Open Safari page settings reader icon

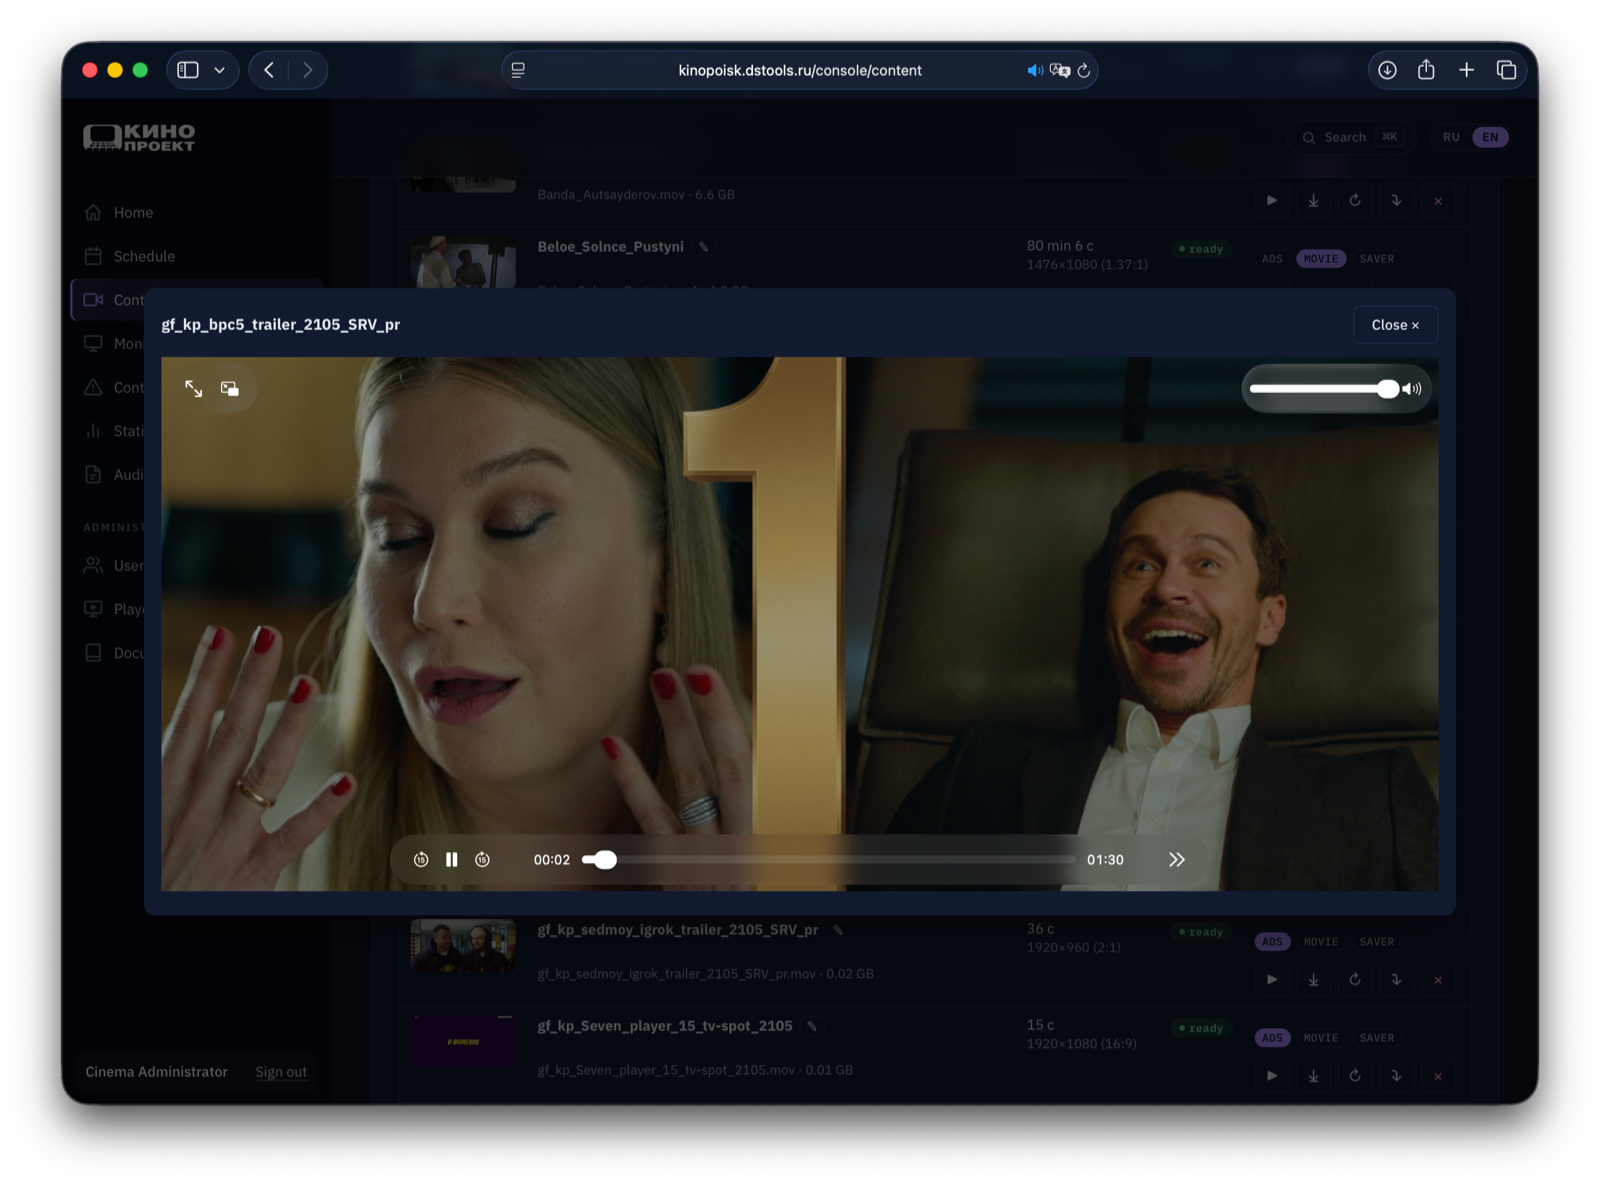[x=518, y=71]
